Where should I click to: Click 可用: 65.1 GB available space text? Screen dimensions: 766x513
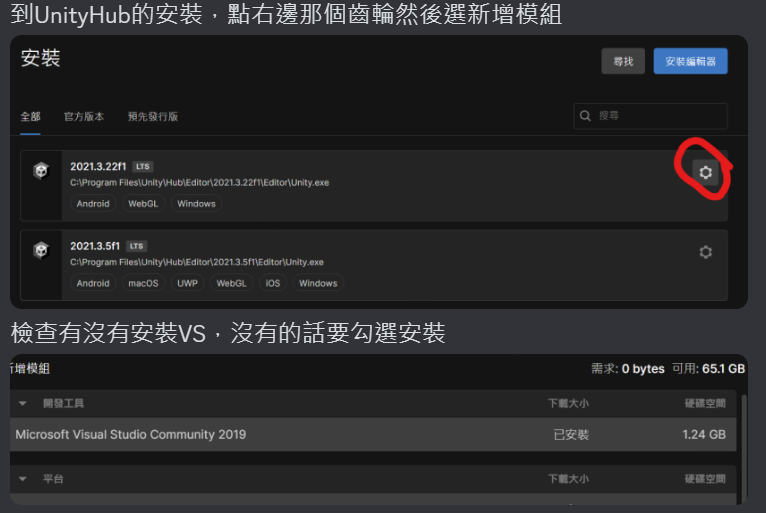click(x=708, y=368)
